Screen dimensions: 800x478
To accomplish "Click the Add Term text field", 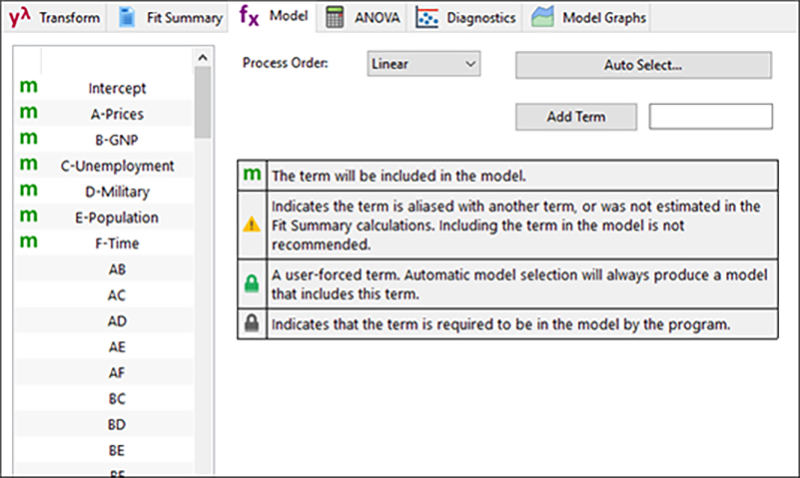I will (710, 116).
